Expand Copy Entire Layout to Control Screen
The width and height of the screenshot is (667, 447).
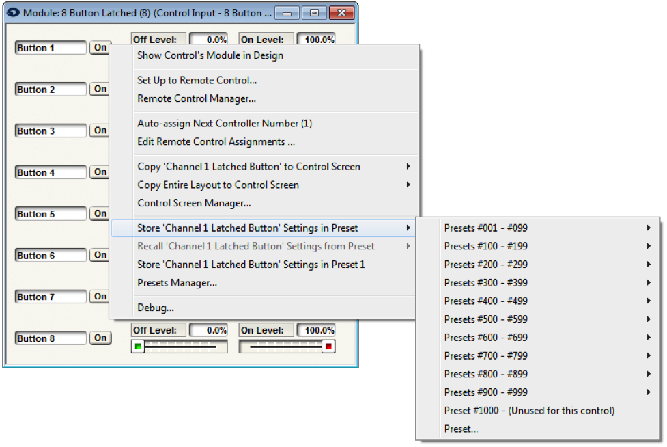tap(264, 185)
